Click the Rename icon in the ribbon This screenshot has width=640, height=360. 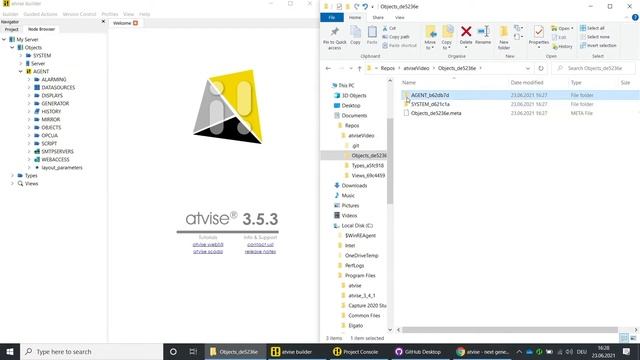[x=483, y=31]
